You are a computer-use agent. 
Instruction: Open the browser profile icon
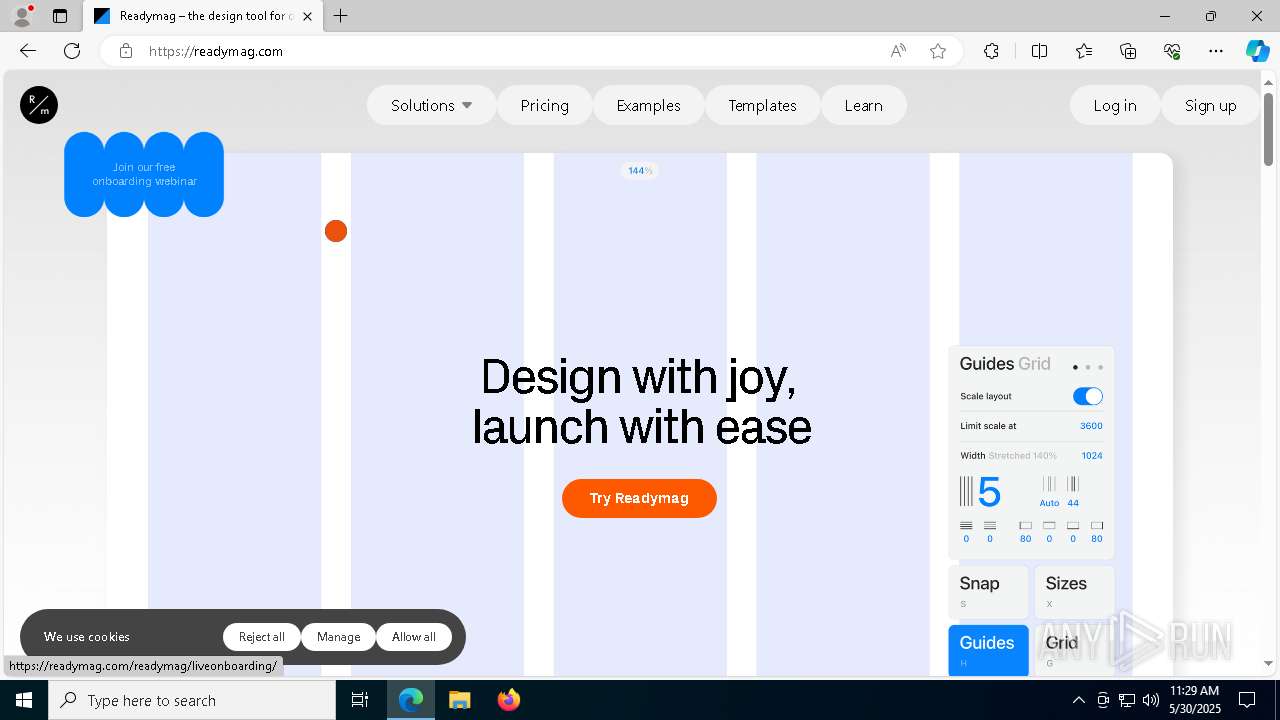(x=22, y=16)
